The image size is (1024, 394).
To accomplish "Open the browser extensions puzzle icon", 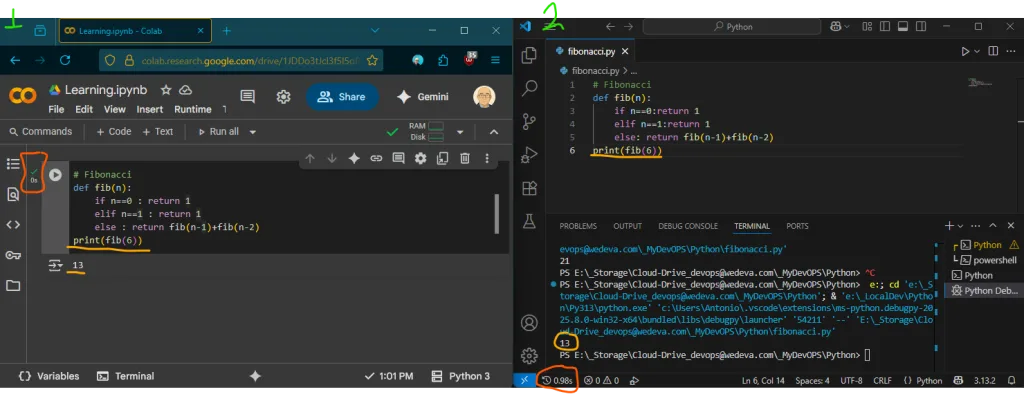I will [443, 60].
